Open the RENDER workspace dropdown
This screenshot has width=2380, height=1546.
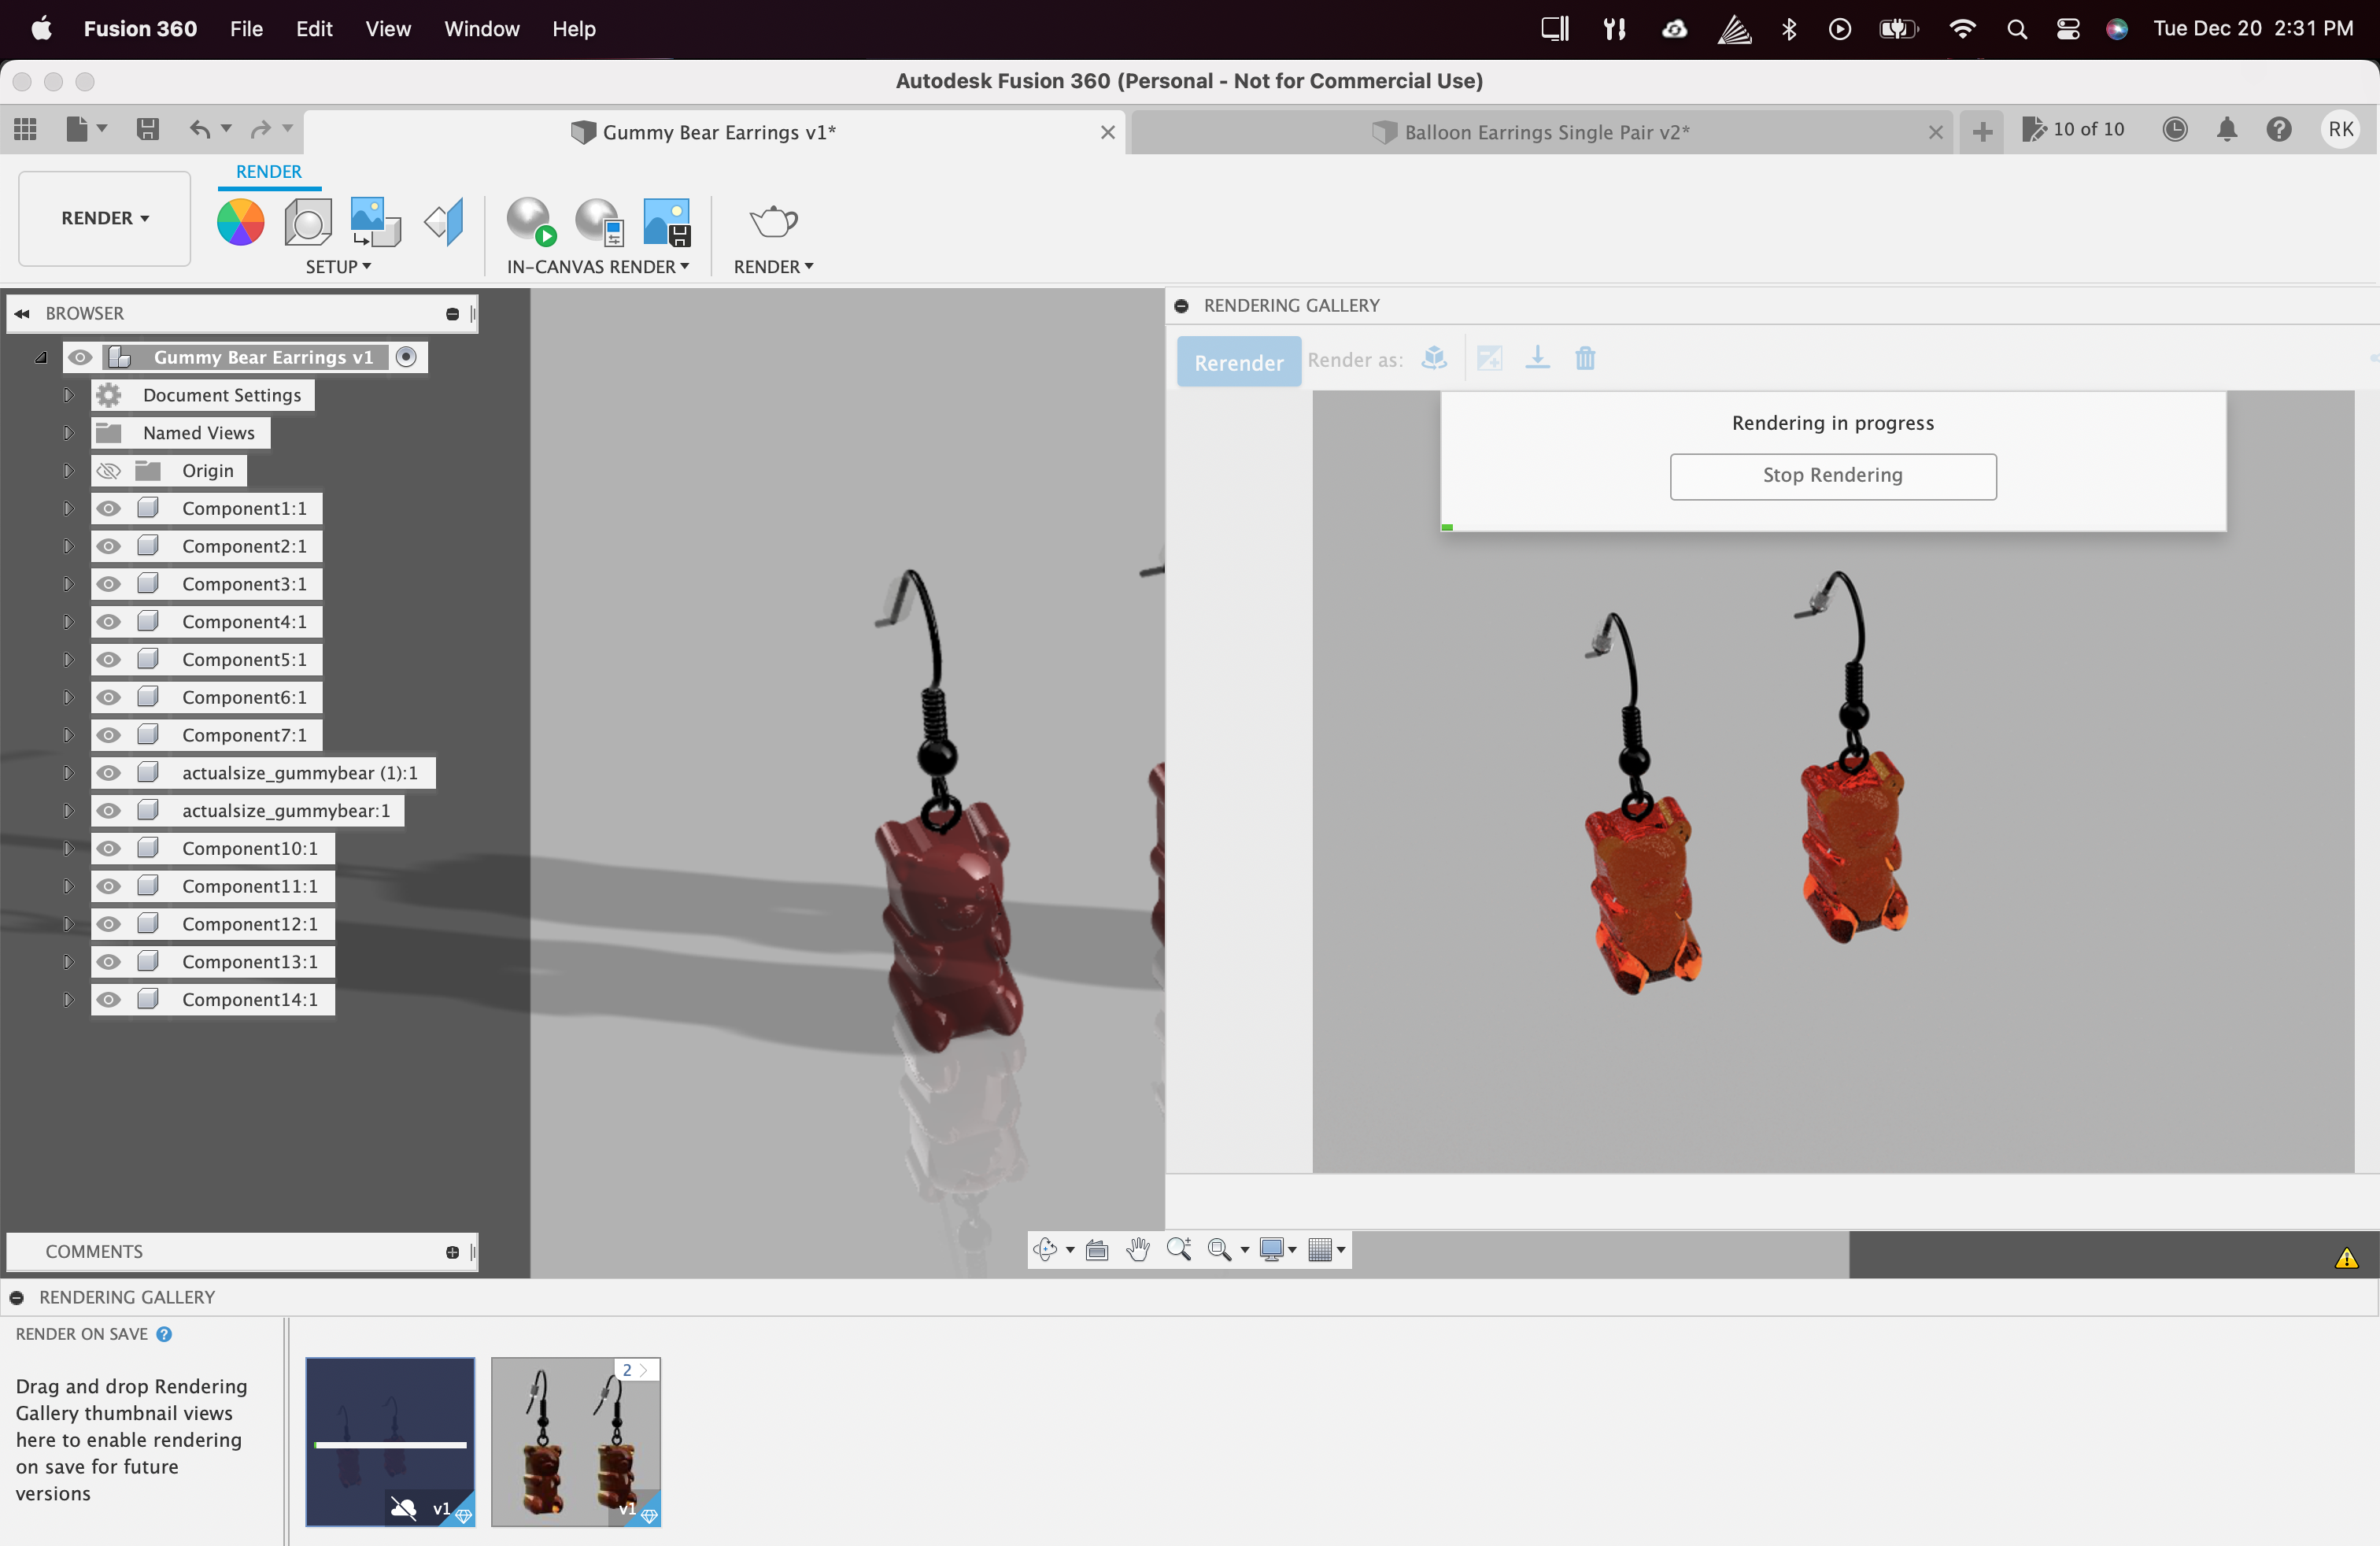click(x=104, y=218)
